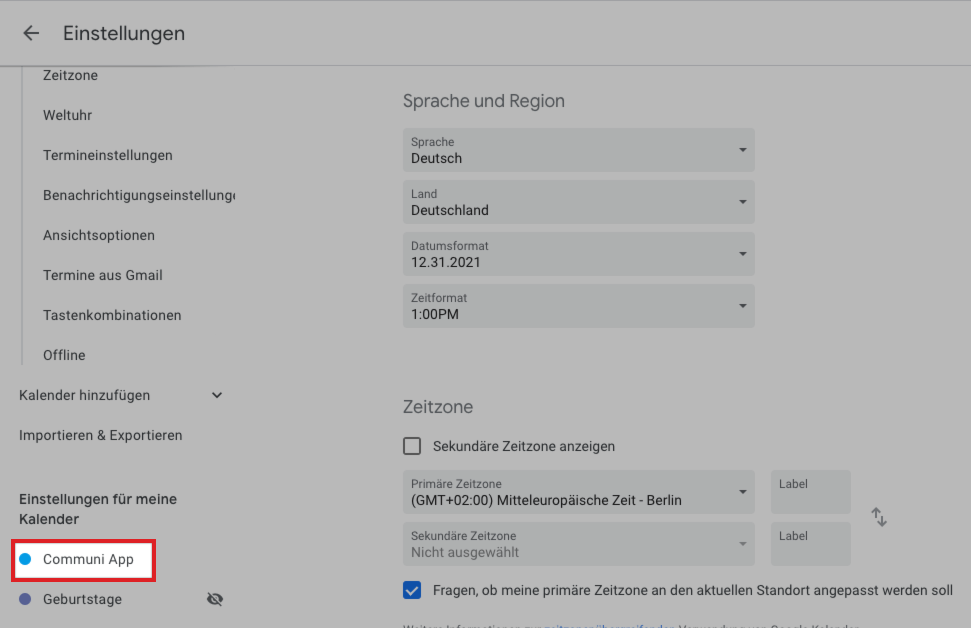
Task: Uncheck the ask to update primary time zone option
Action: point(412,590)
